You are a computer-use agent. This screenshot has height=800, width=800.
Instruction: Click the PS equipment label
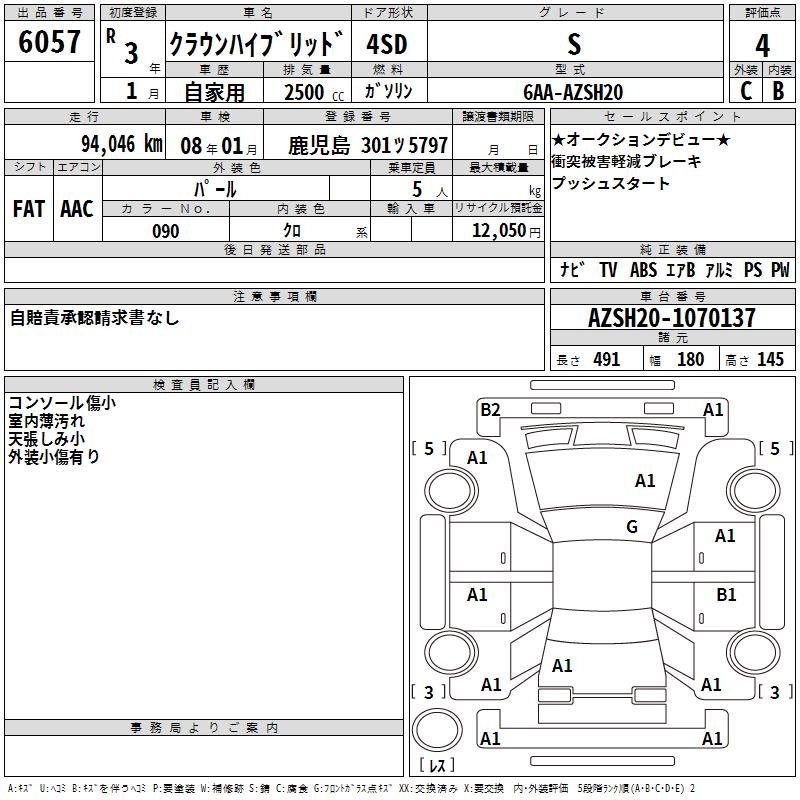[x=753, y=269]
